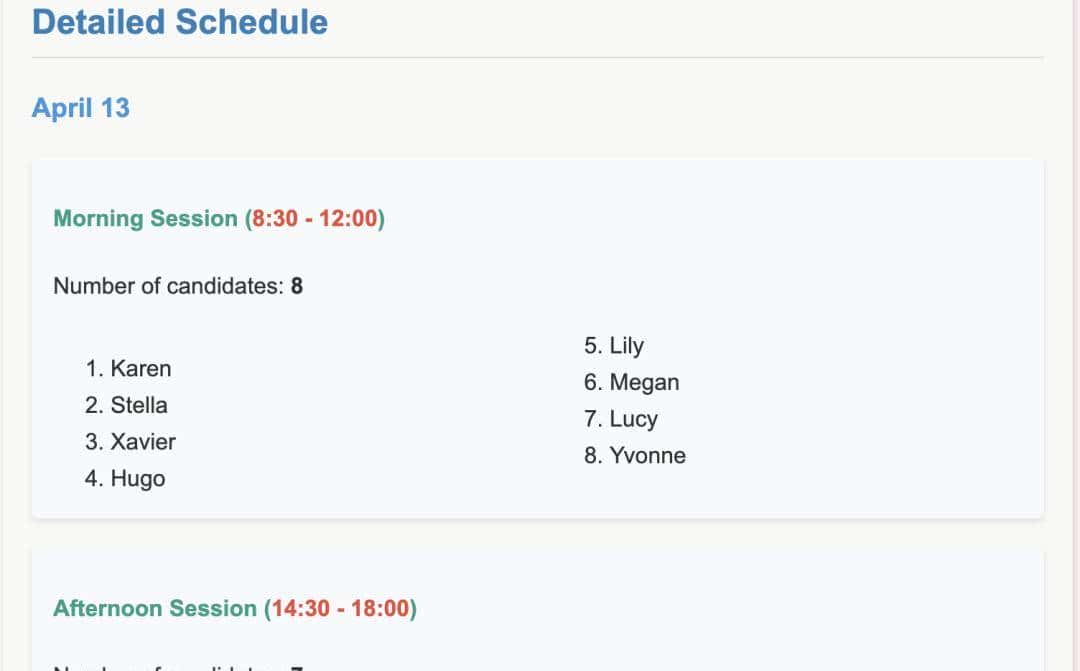Click the bold candidate count 8
Image resolution: width=1080 pixels, height=671 pixels.
297,286
